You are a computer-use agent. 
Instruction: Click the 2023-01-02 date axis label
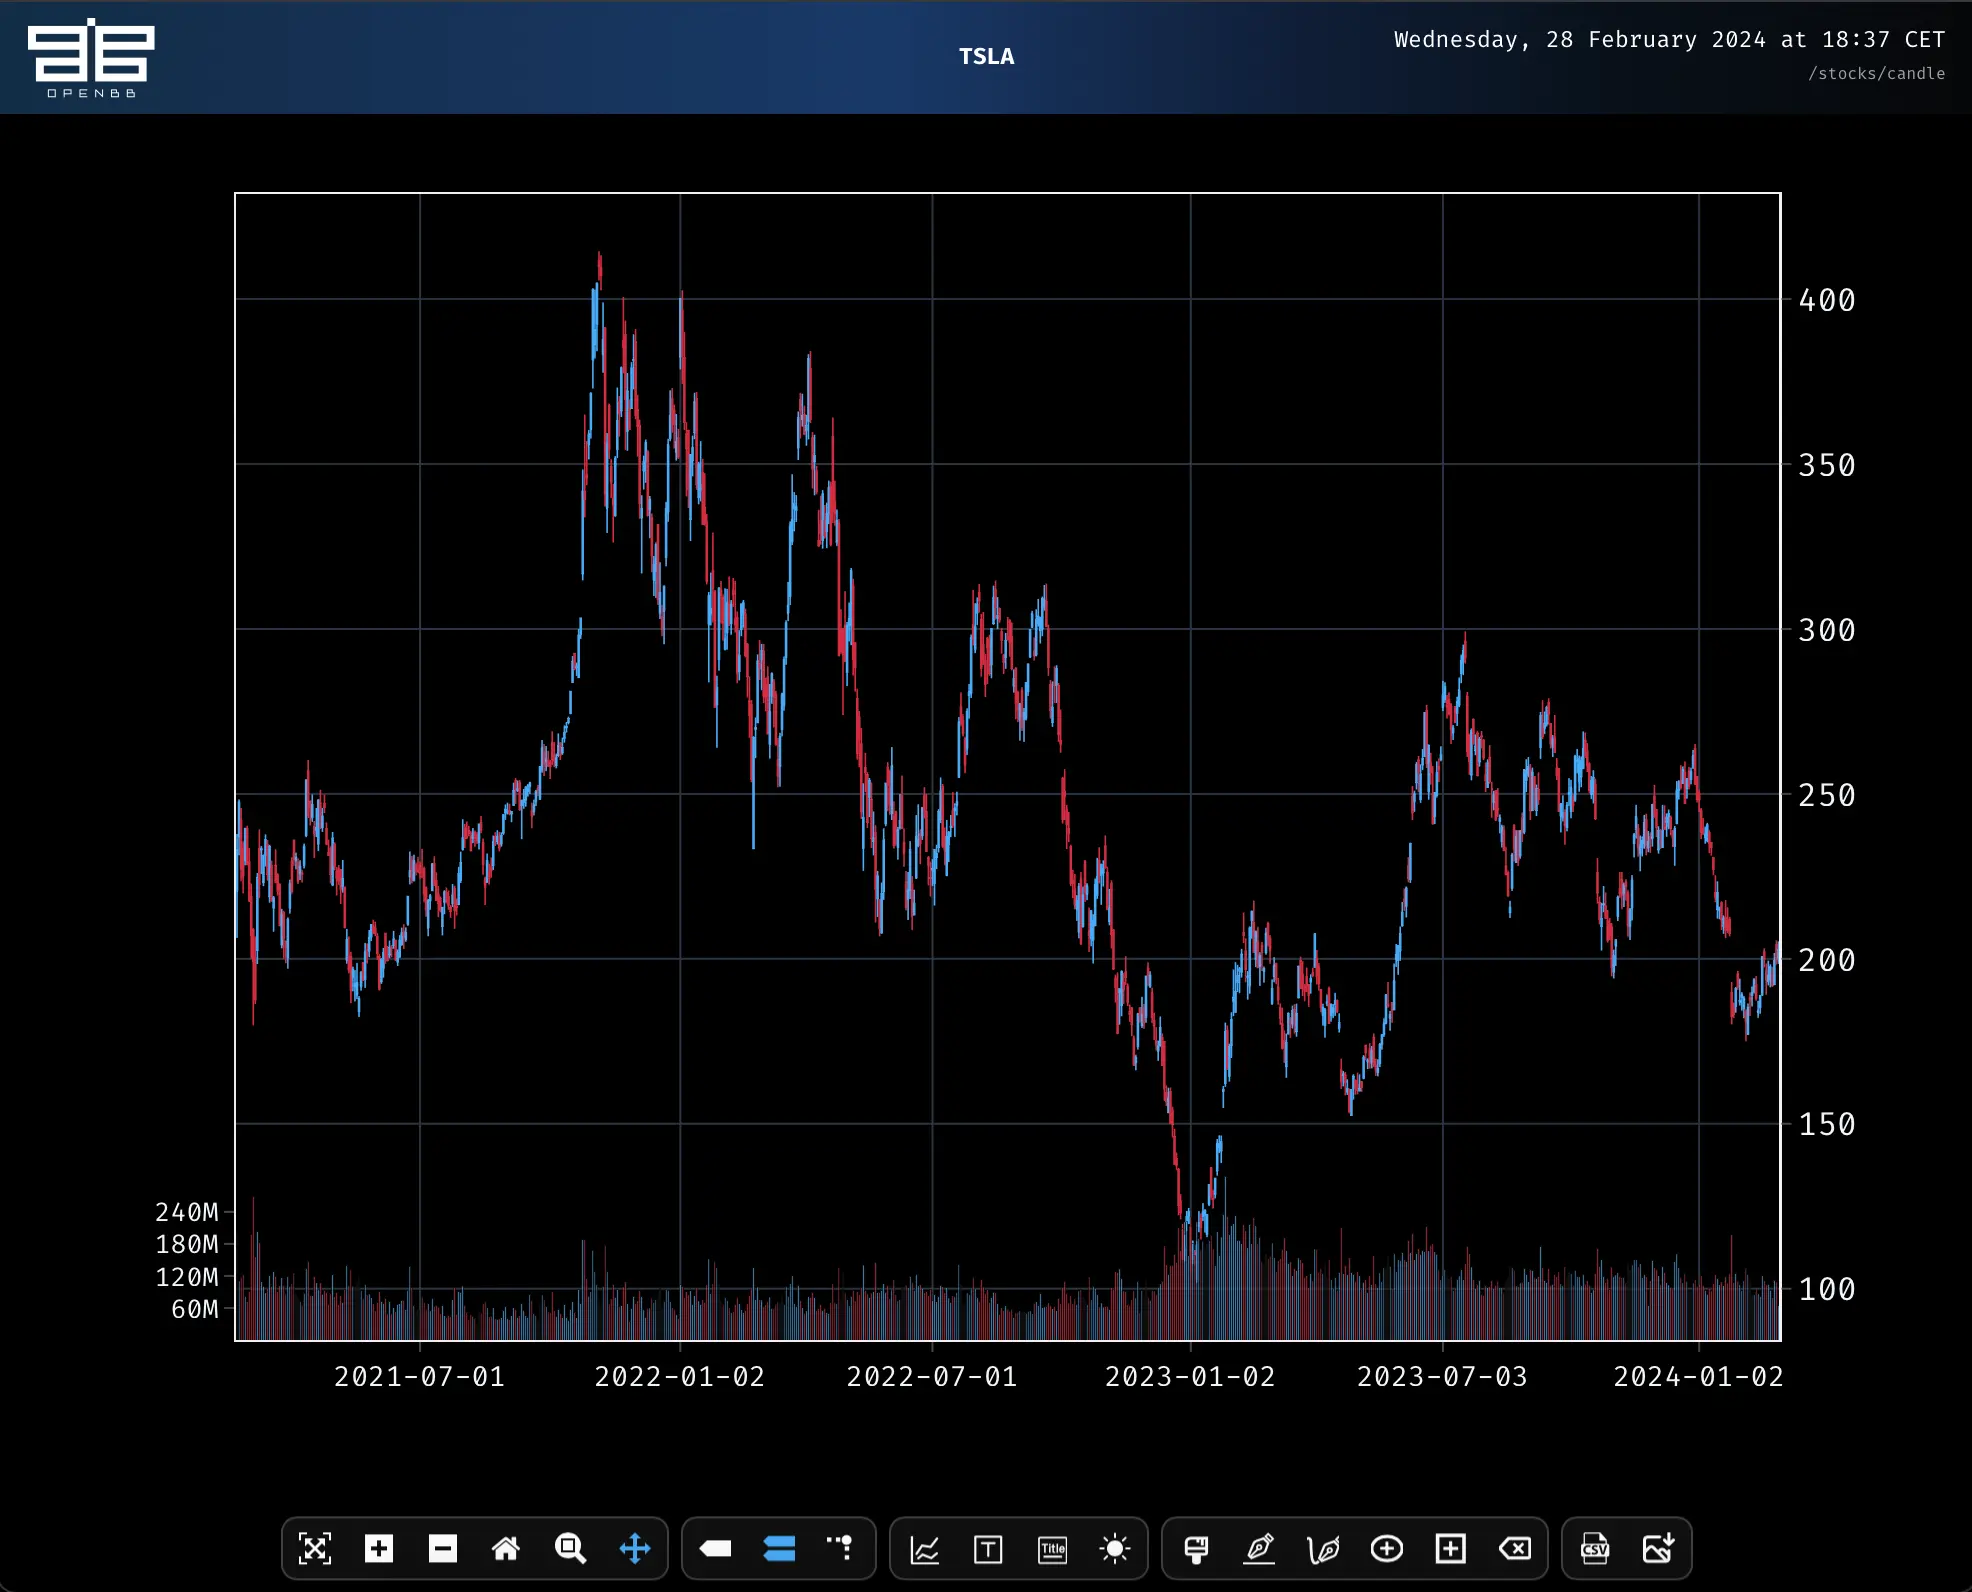click(x=1190, y=1378)
